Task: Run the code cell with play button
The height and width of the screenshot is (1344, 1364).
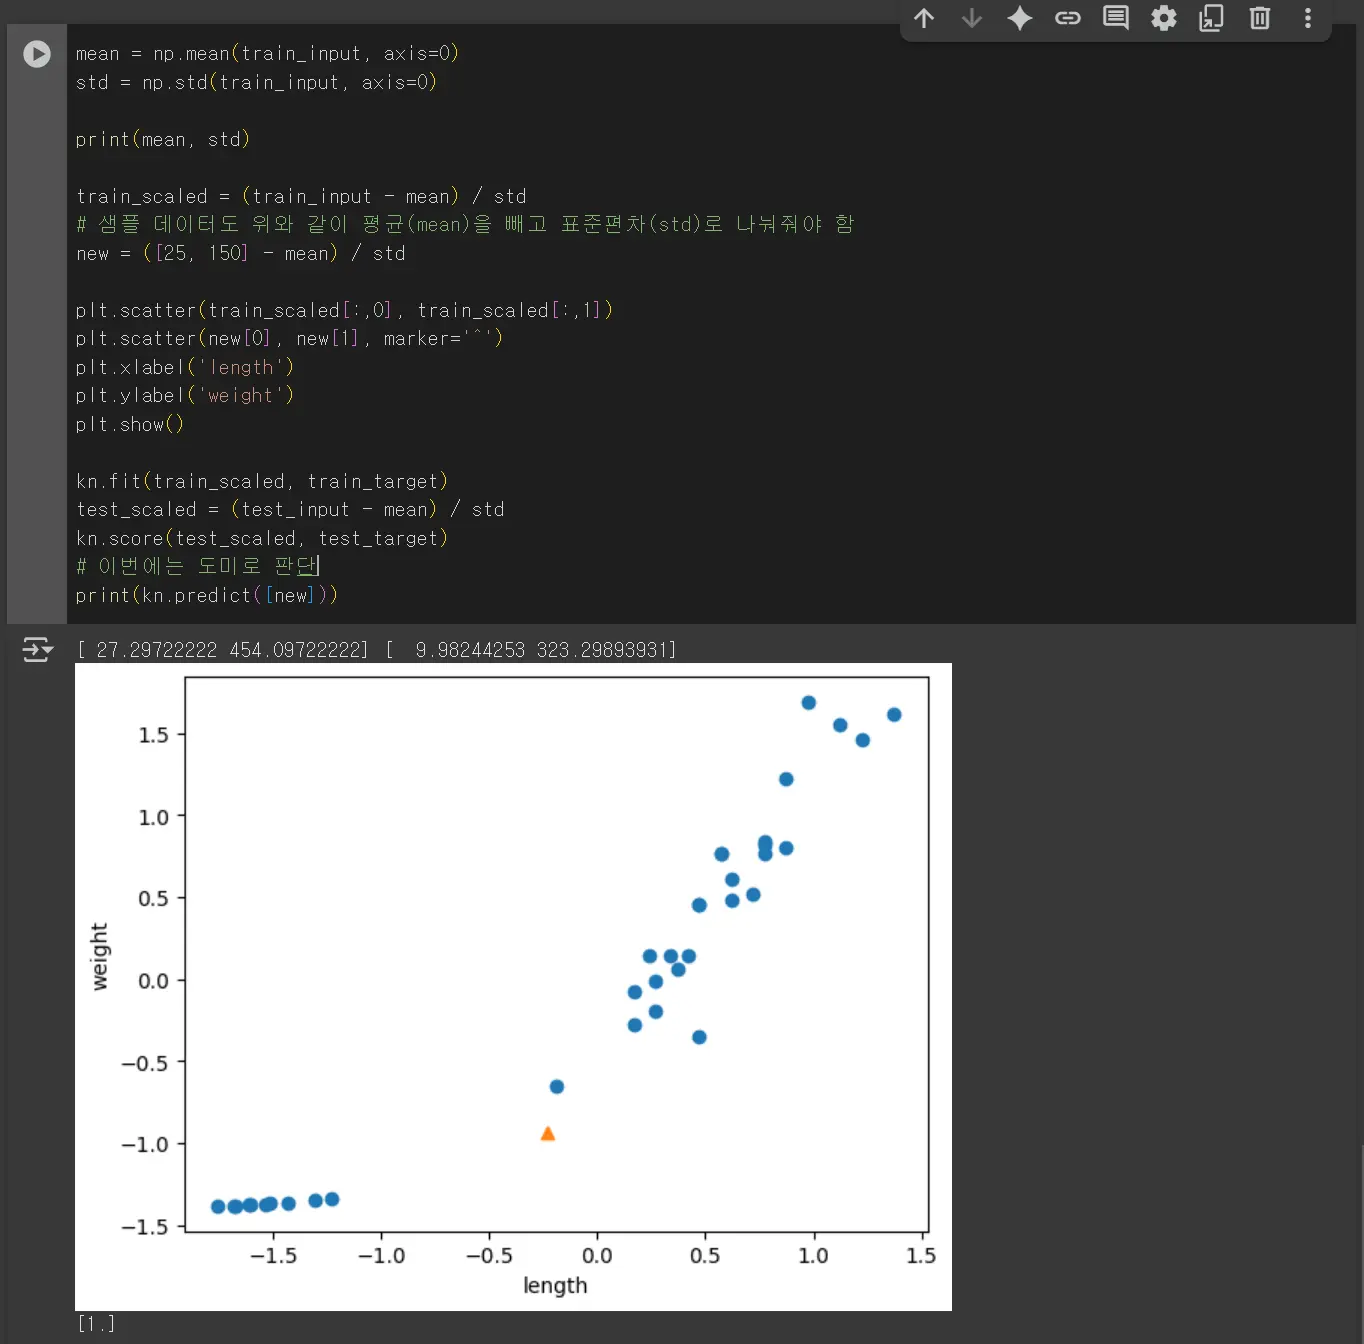Action: (37, 53)
